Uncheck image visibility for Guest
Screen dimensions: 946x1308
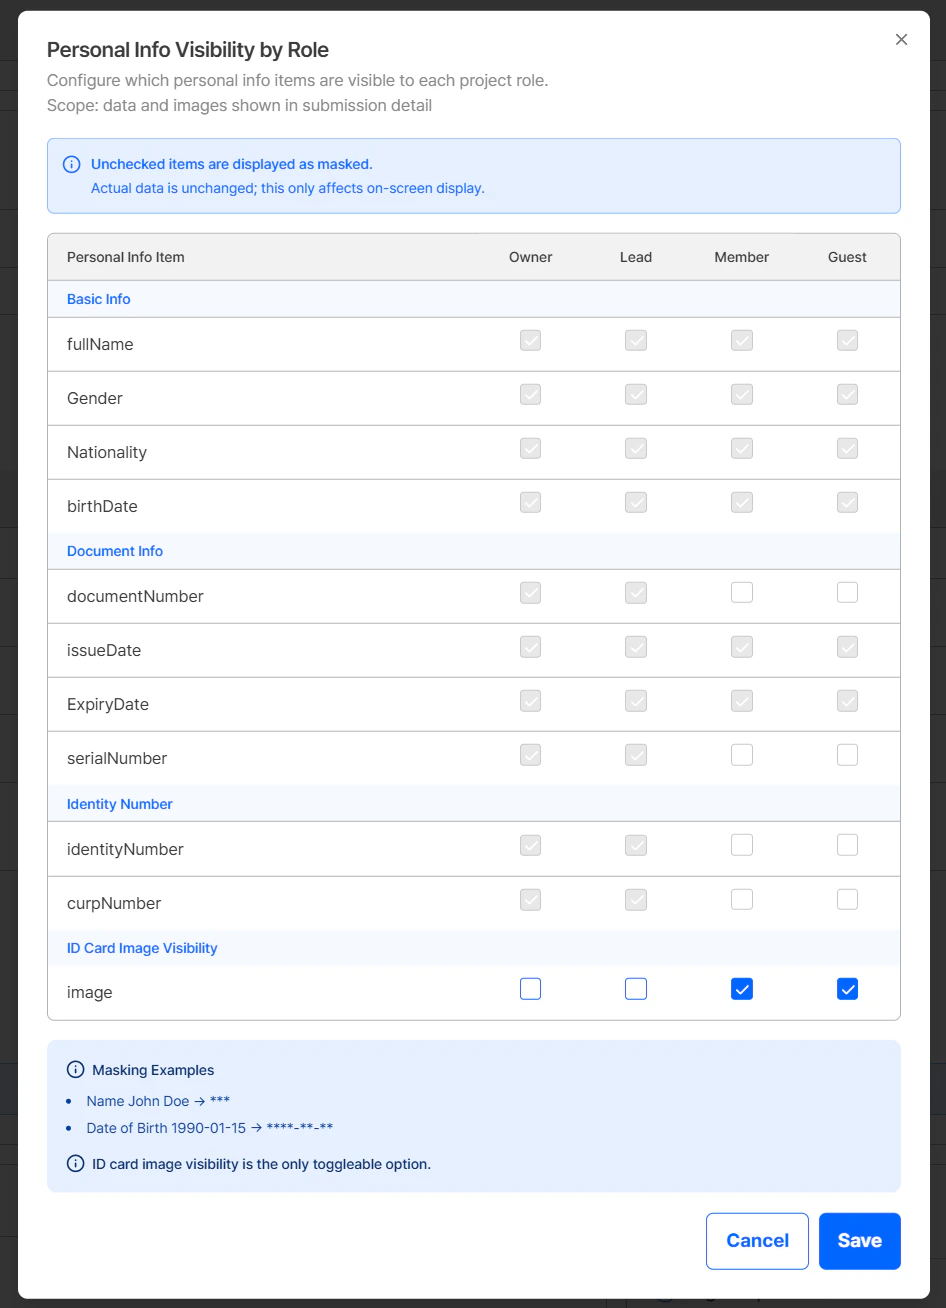[x=848, y=989]
